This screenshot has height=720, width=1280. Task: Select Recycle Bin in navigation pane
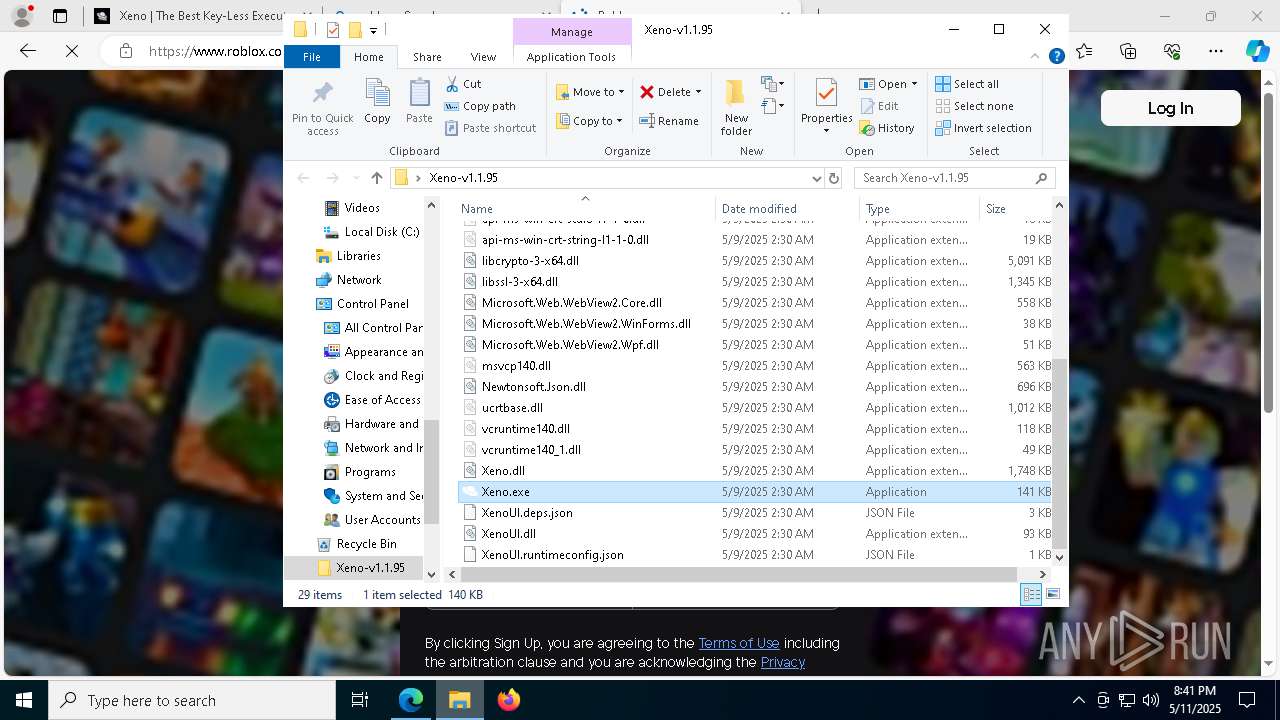[x=366, y=544]
